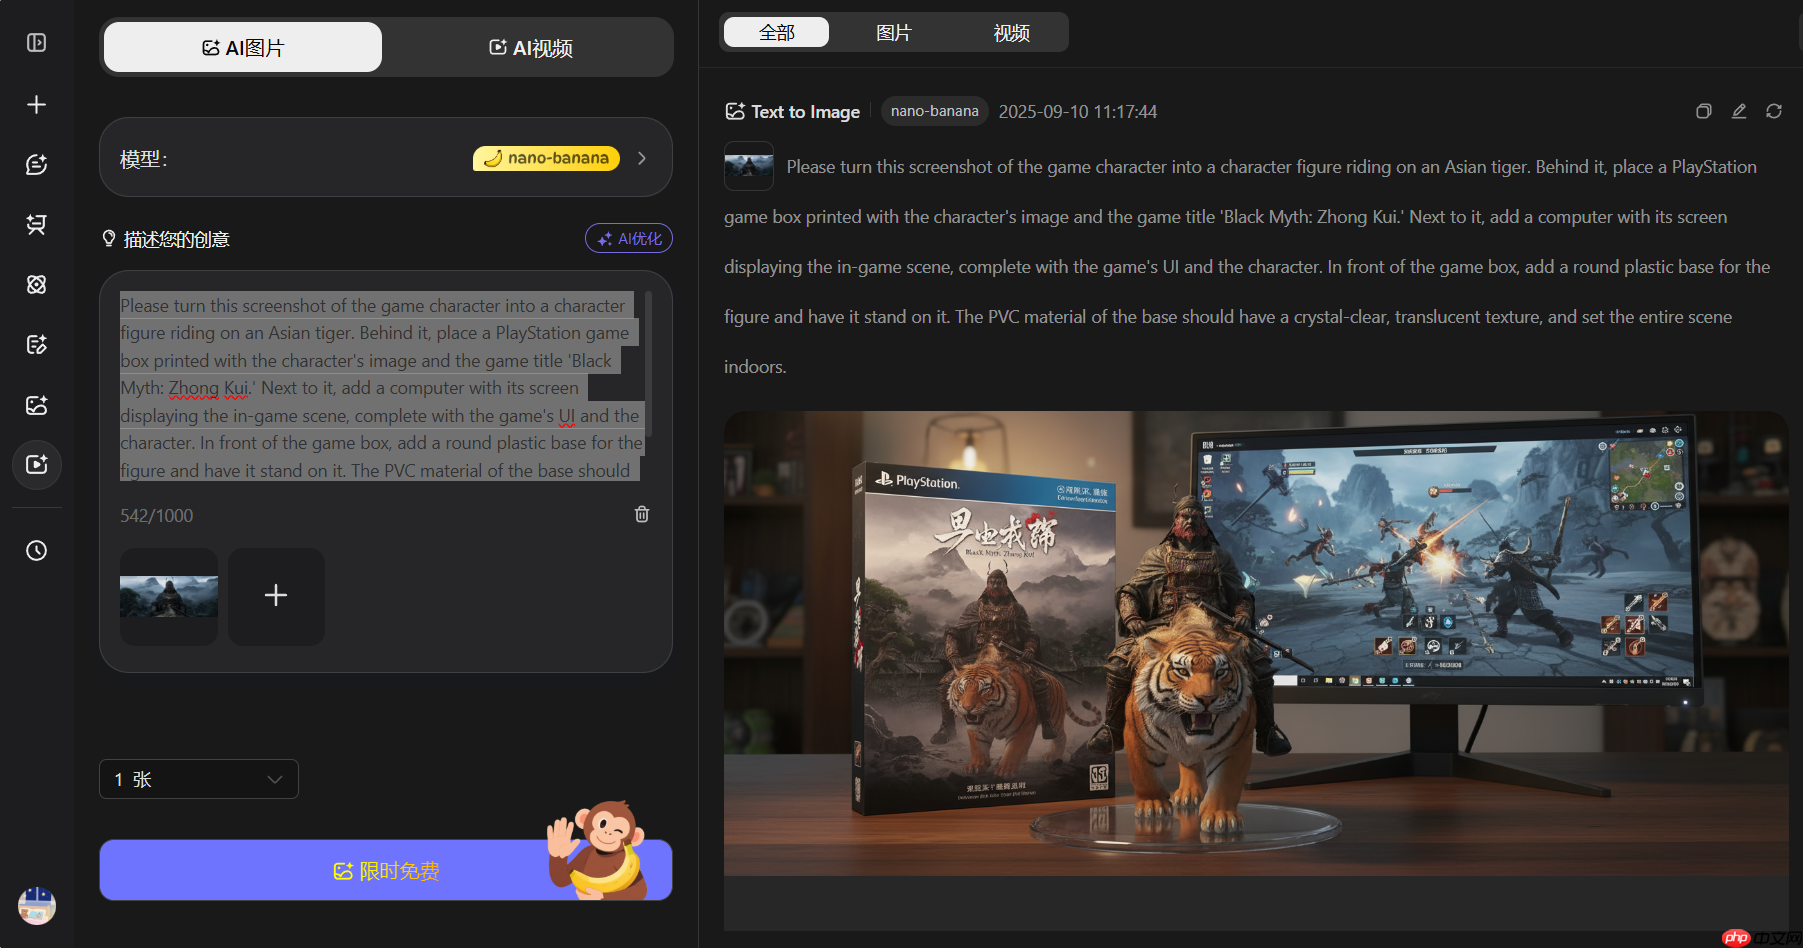
Task: Select the 全部 filter tab
Action: pos(776,33)
